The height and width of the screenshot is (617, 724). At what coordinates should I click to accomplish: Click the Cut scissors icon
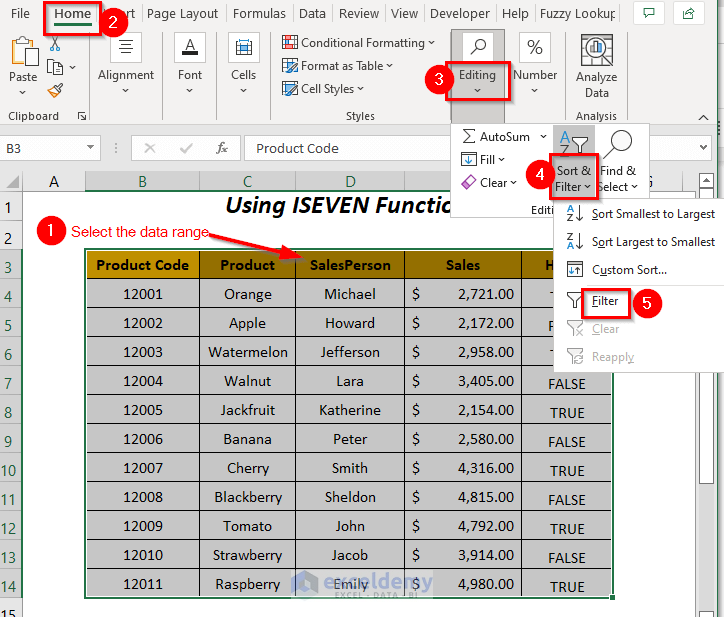point(55,44)
